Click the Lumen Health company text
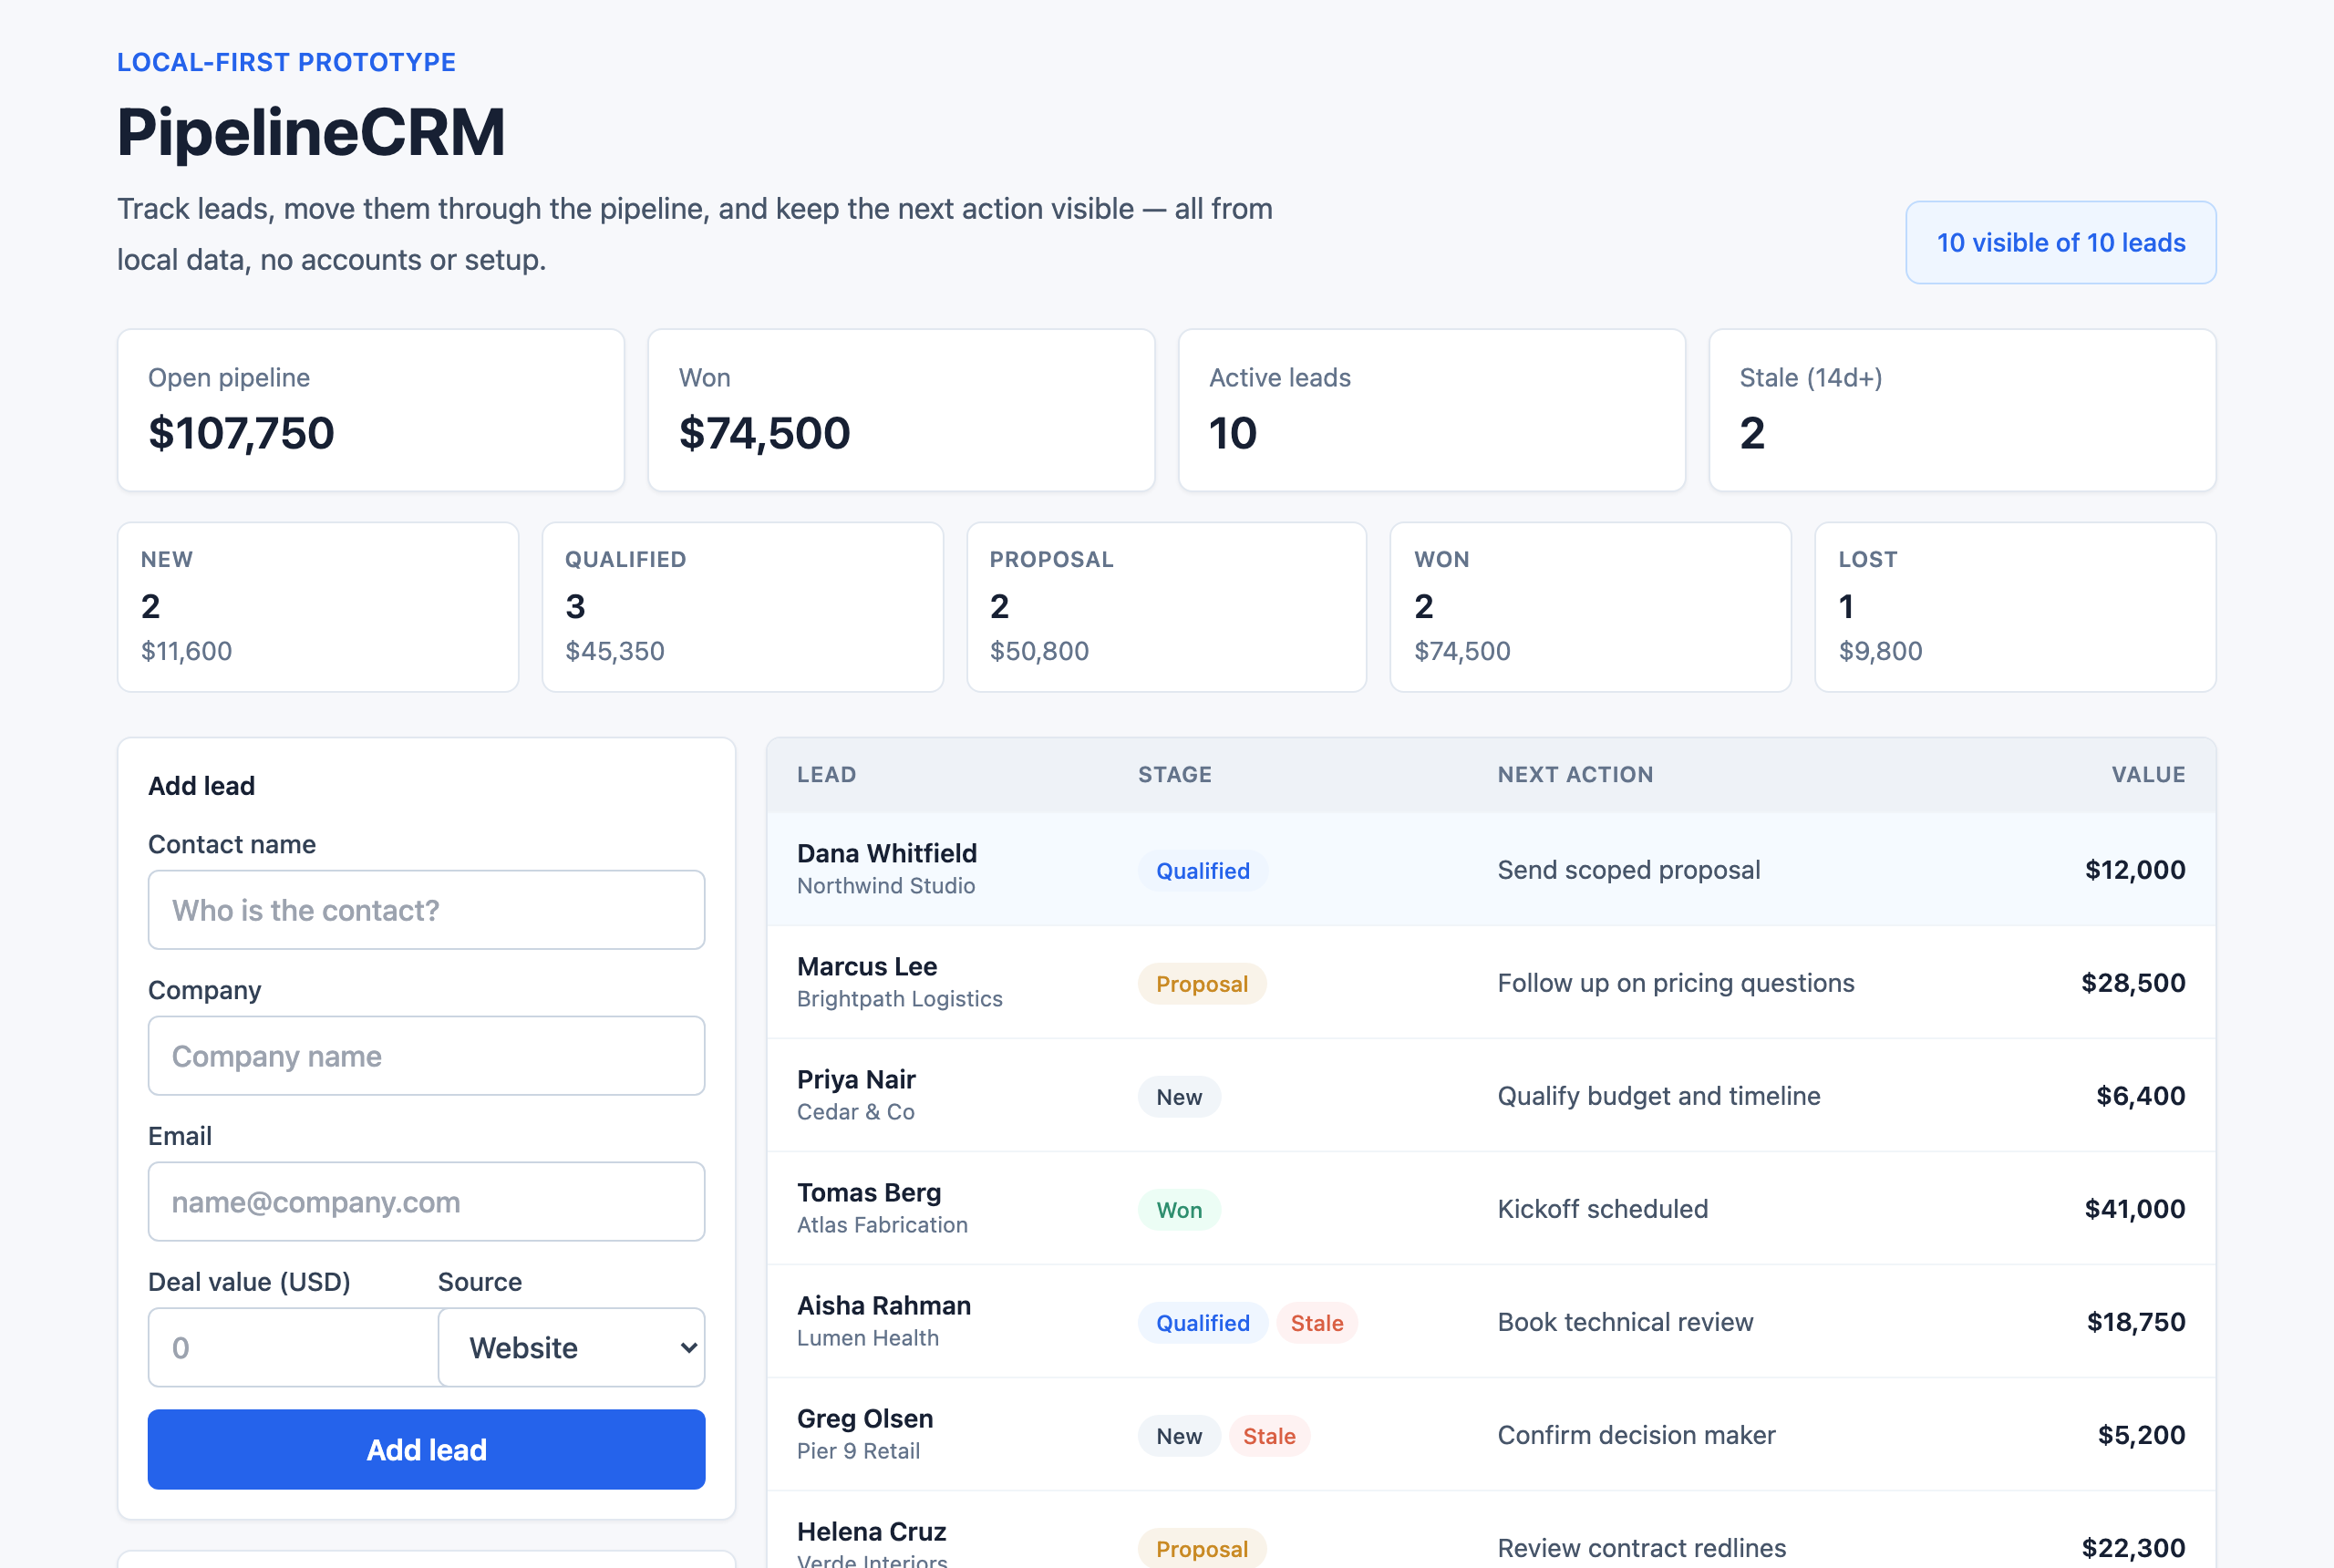The image size is (2334, 1568). [868, 1338]
